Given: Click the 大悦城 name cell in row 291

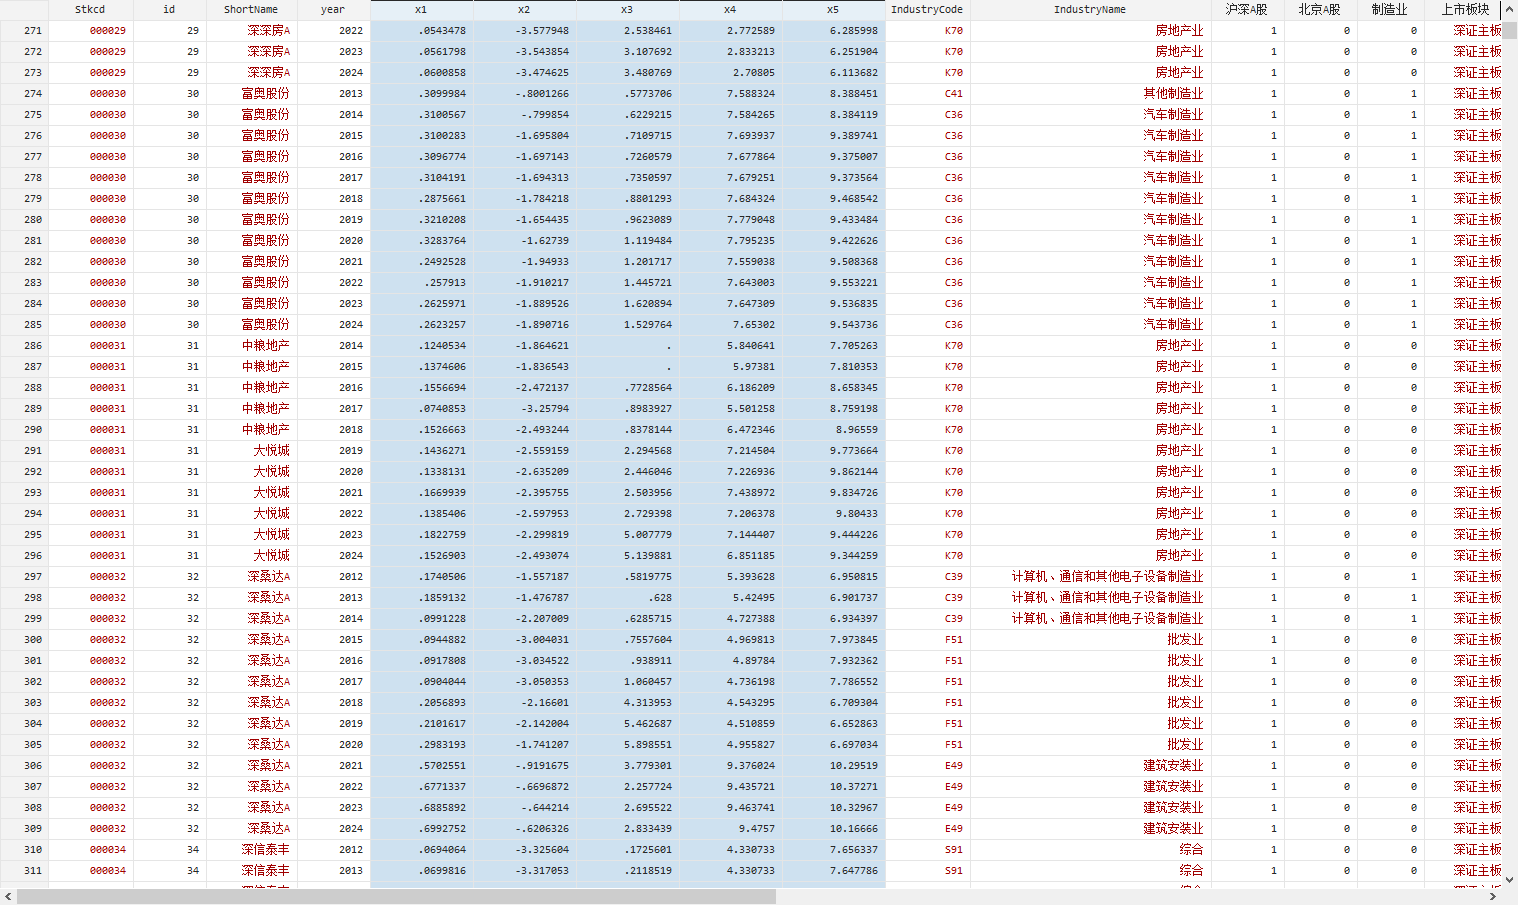Looking at the screenshot, I should 271,450.
